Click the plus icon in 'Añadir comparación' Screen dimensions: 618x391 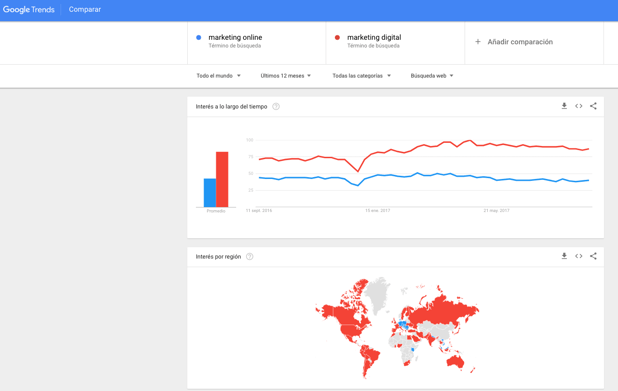[478, 41]
